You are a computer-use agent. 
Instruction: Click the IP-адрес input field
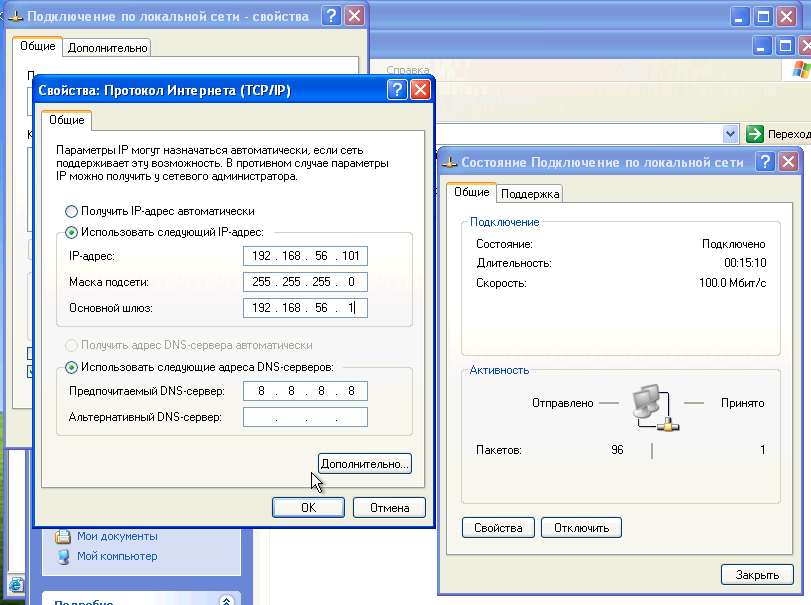305,256
